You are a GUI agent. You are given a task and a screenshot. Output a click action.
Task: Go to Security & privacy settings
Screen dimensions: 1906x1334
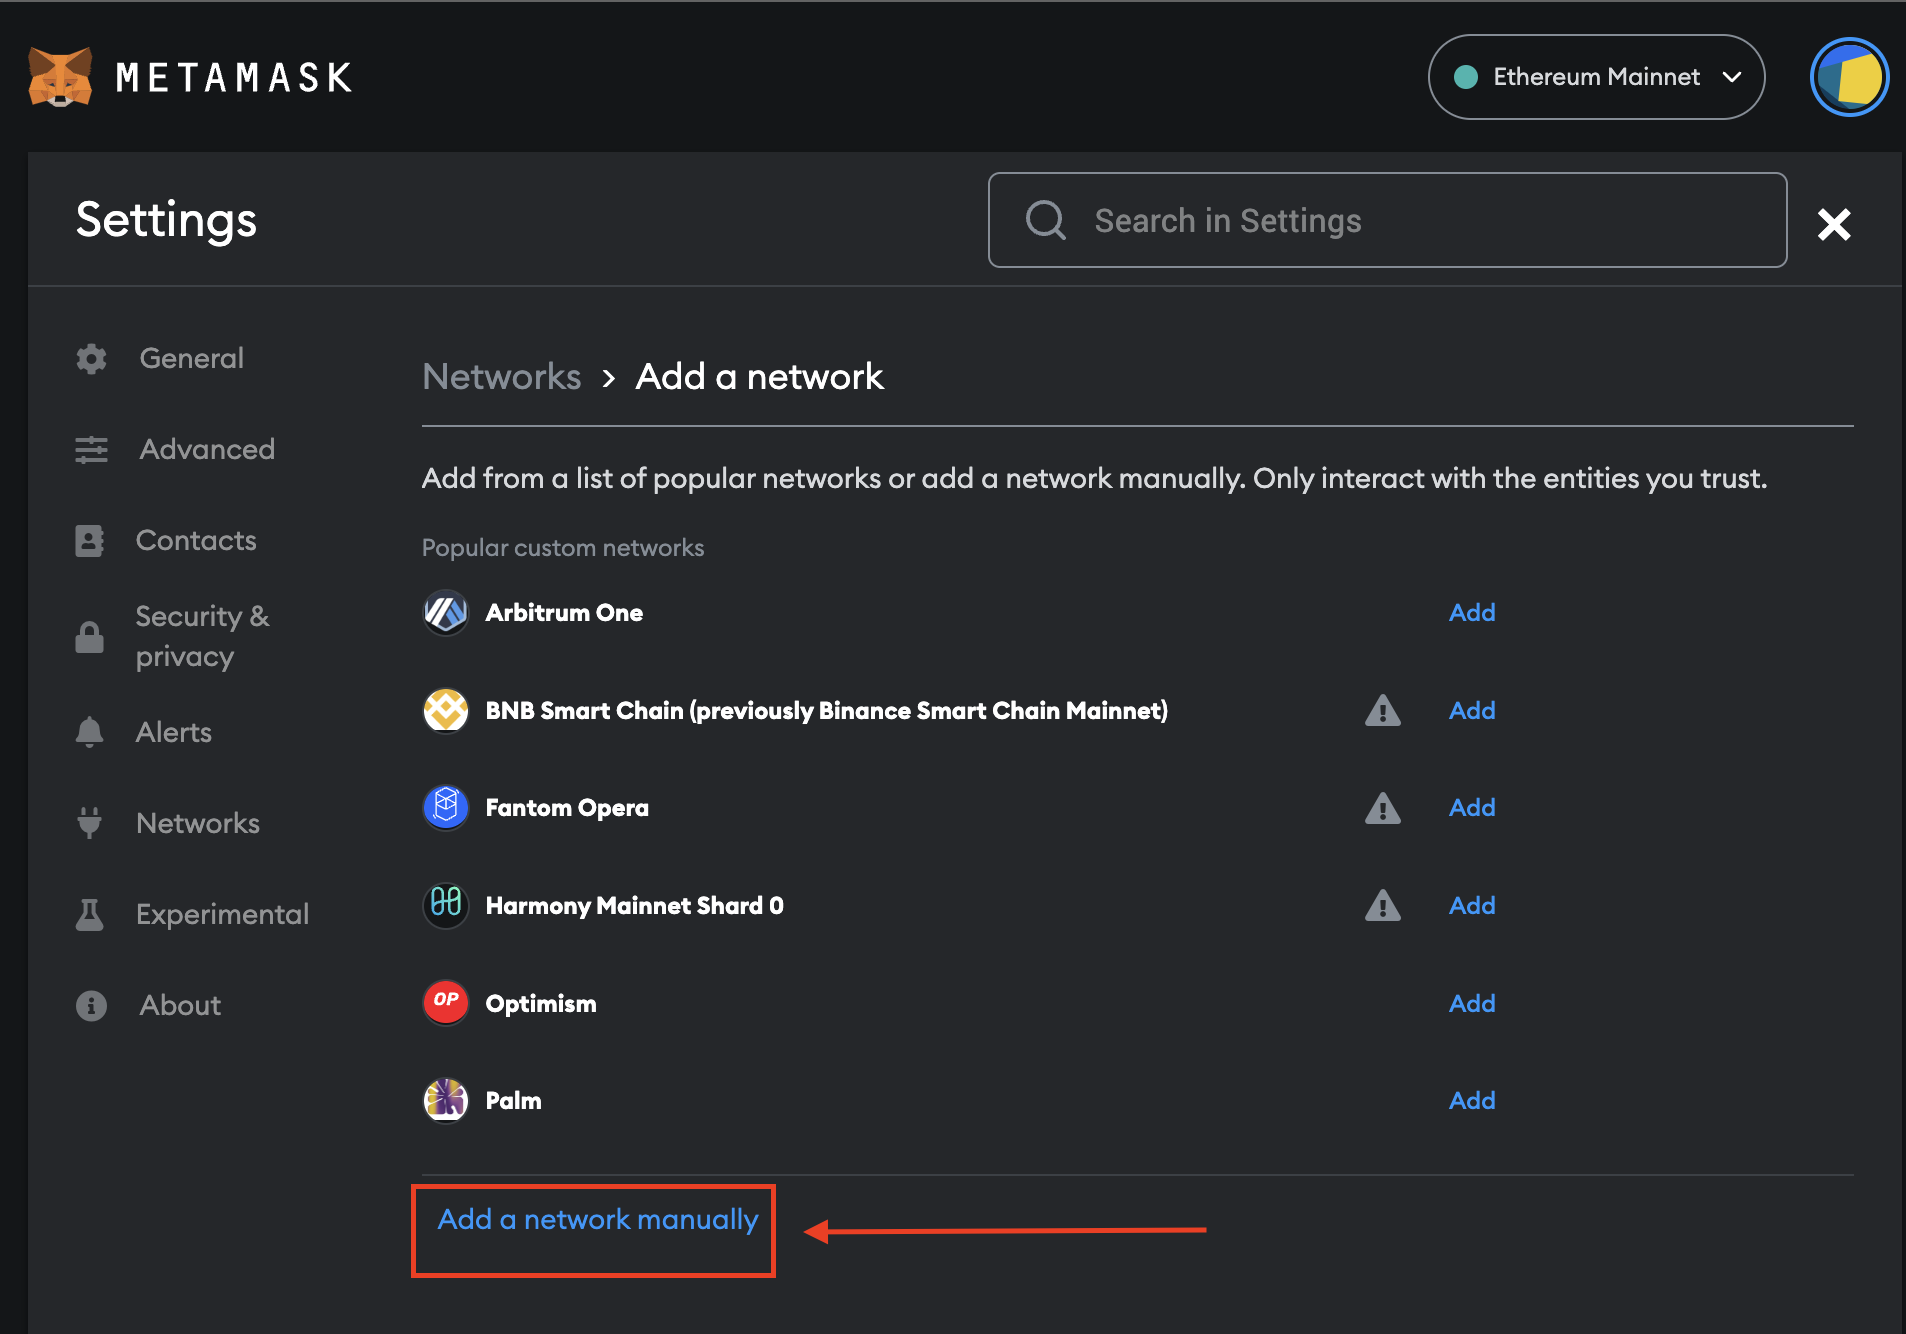click(x=202, y=636)
